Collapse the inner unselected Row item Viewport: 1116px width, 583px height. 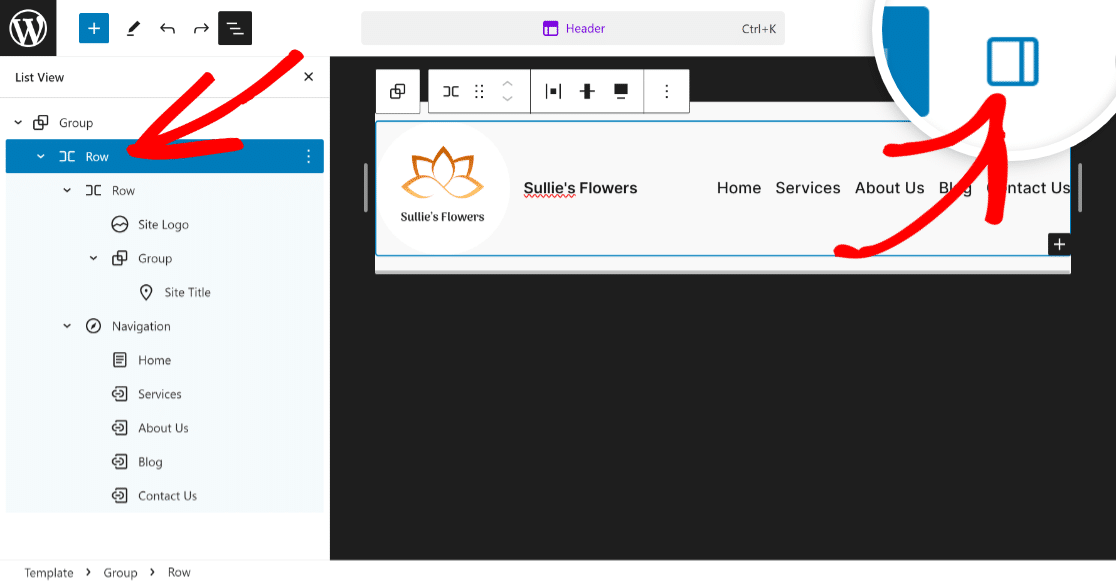67,191
